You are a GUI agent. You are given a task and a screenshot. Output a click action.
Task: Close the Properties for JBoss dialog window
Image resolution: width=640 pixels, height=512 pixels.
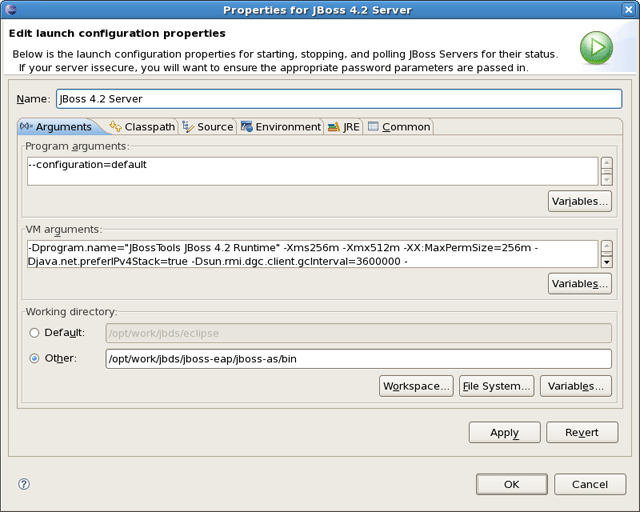click(x=629, y=9)
